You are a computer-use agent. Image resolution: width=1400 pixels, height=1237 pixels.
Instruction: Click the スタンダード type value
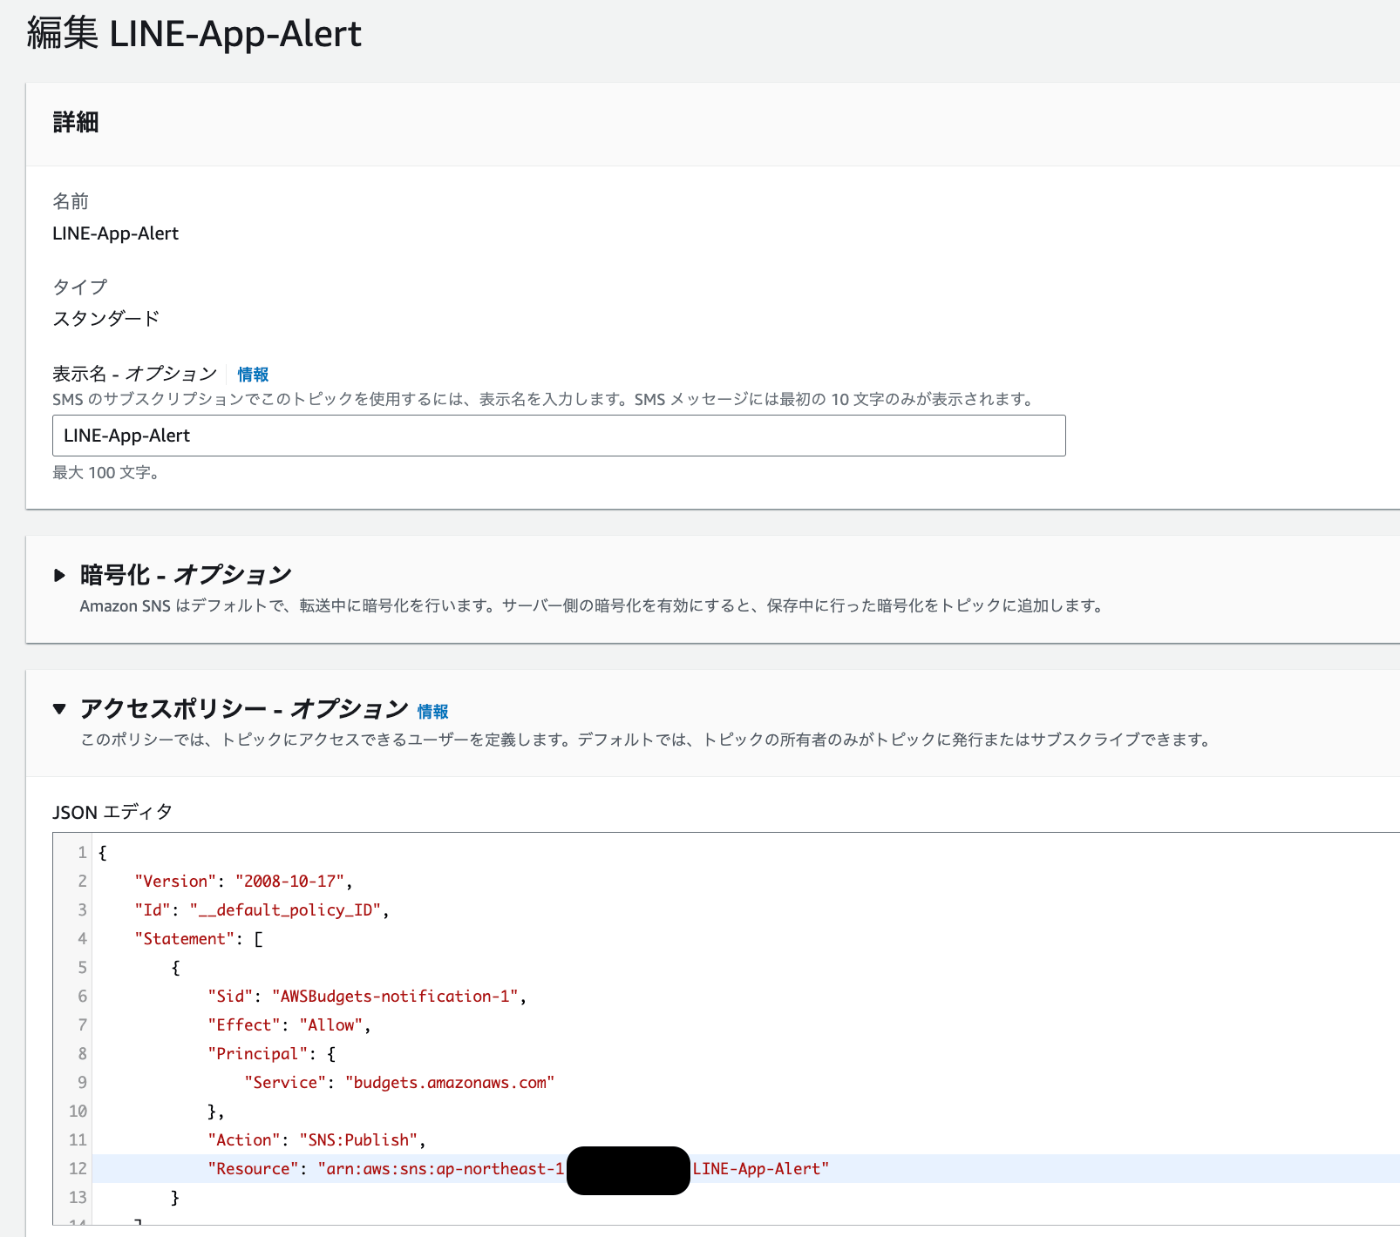[x=106, y=319]
